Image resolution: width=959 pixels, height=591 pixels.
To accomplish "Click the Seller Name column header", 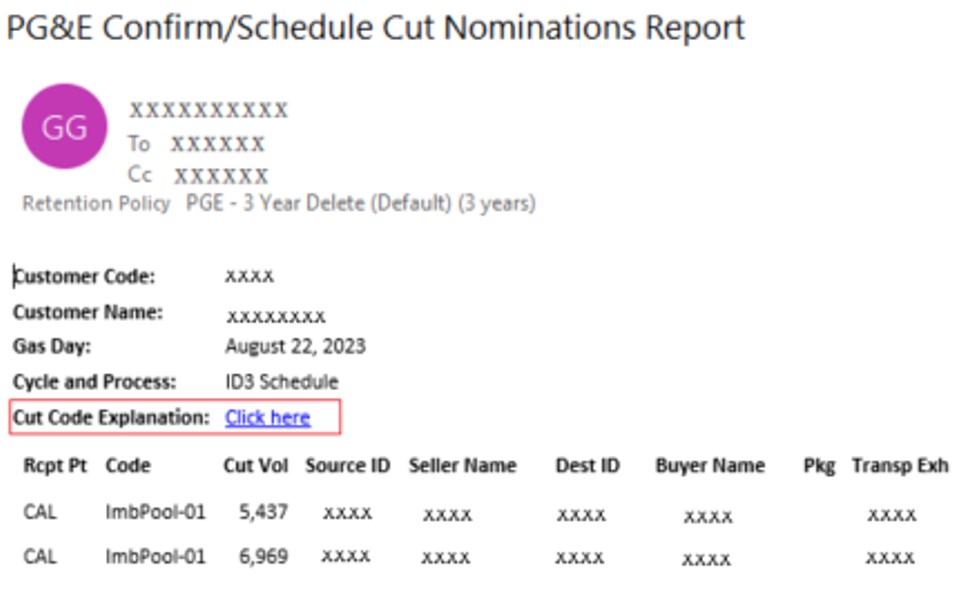I will [x=462, y=465].
